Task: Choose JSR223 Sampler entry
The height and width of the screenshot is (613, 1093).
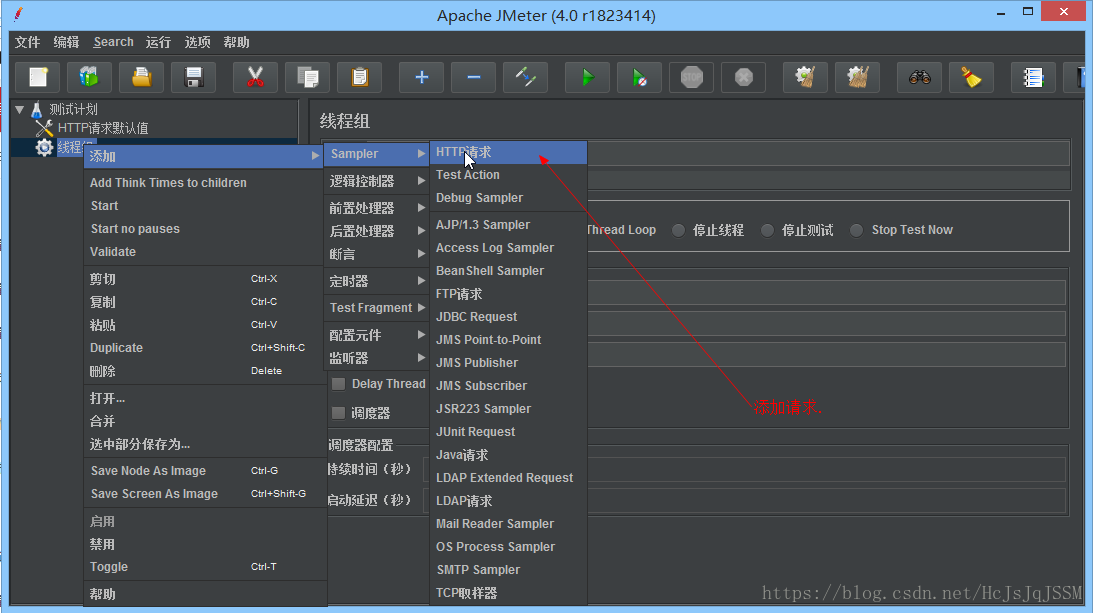Action: coord(508,409)
